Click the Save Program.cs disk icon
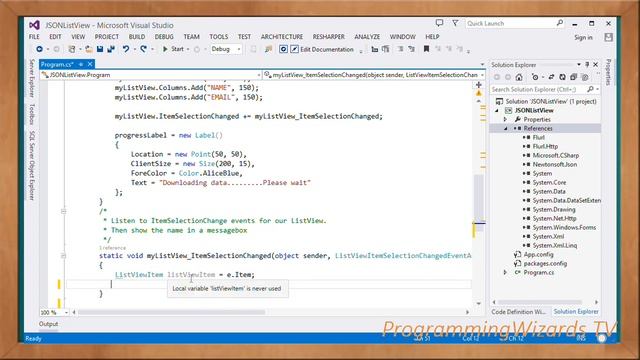This screenshot has width=640, height=360. (x=100, y=49)
